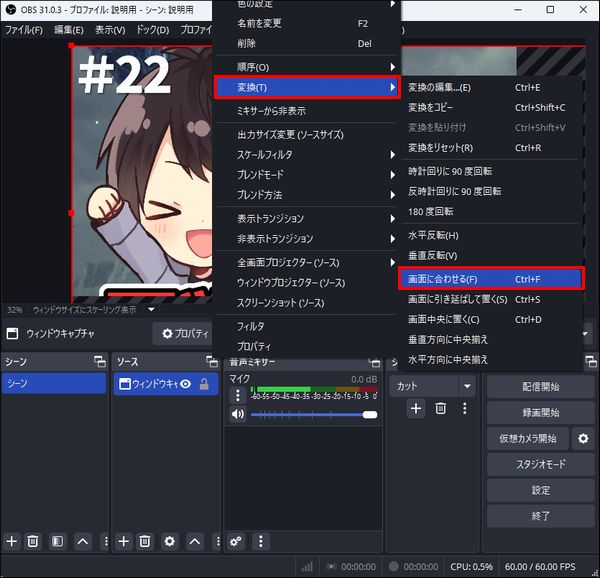Click 終了 button in Controls
600x578 pixels.
pyautogui.click(x=540, y=516)
